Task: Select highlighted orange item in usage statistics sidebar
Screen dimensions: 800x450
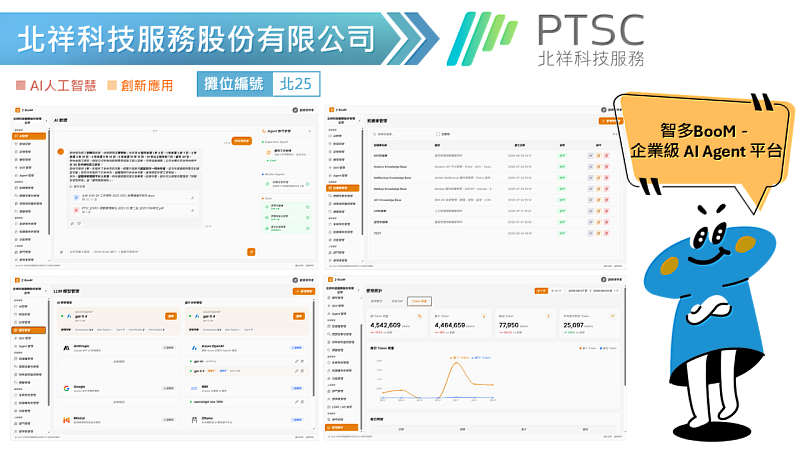Action: (342, 428)
